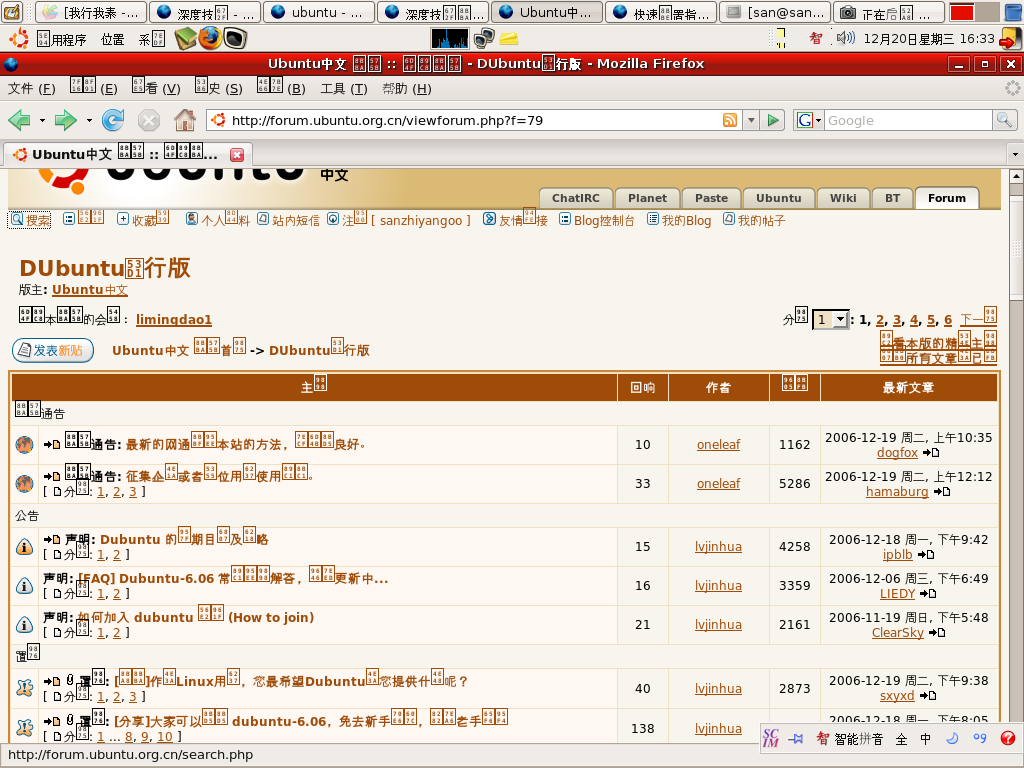This screenshot has height=768, width=1024.
Task: Open author link oneleaf in first row
Action: pyautogui.click(x=718, y=445)
